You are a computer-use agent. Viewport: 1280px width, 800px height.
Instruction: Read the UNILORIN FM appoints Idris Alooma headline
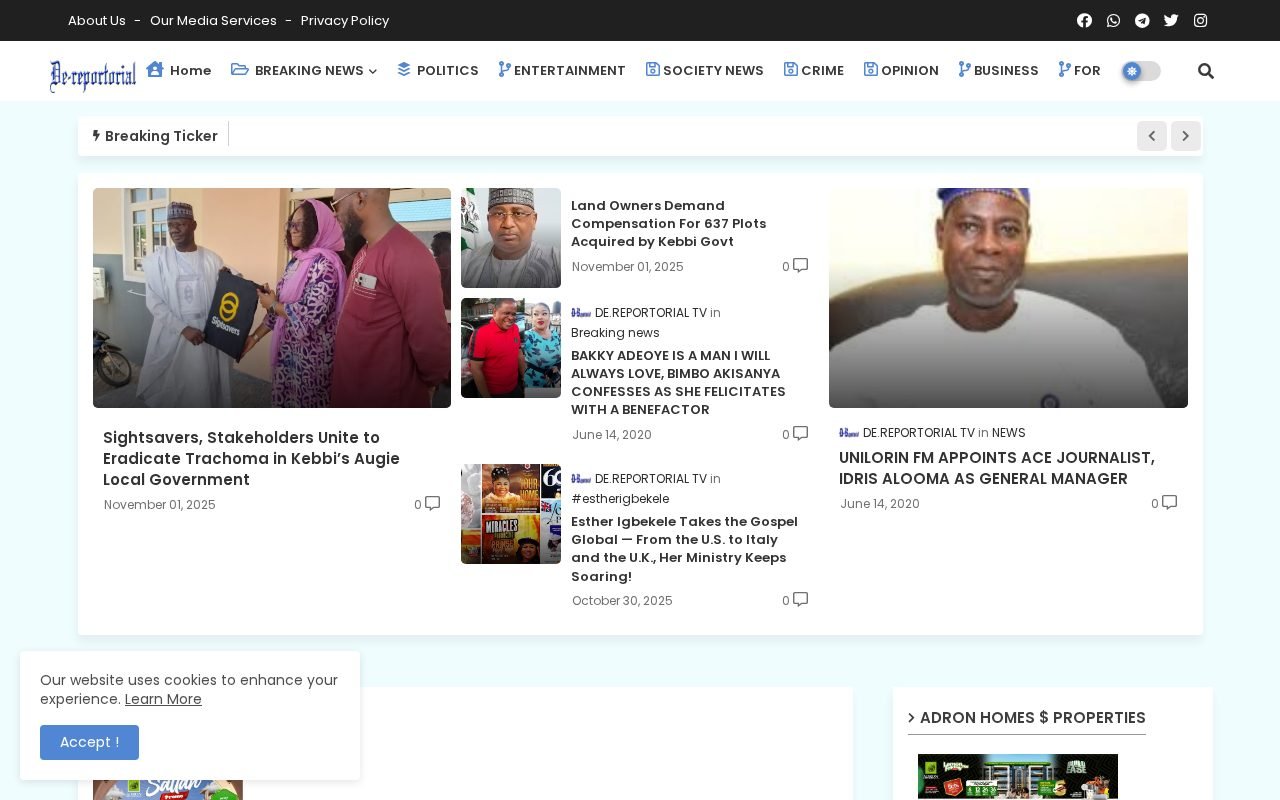tap(996, 468)
